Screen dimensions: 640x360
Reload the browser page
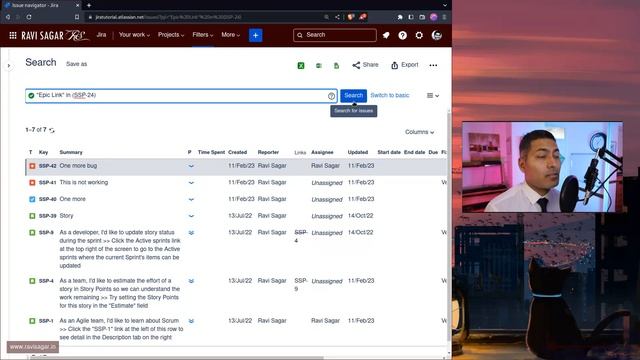point(29,17)
